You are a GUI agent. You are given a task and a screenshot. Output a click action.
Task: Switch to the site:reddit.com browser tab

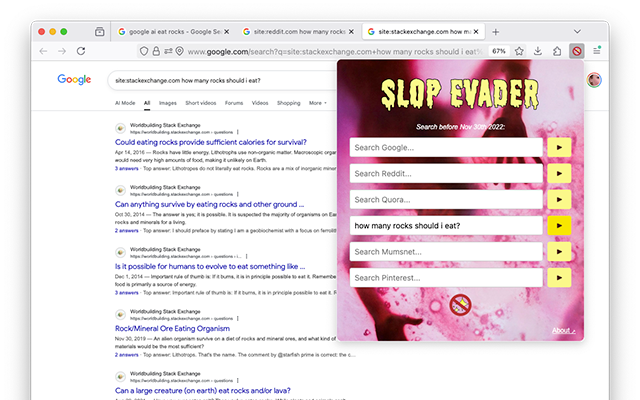pos(300,32)
